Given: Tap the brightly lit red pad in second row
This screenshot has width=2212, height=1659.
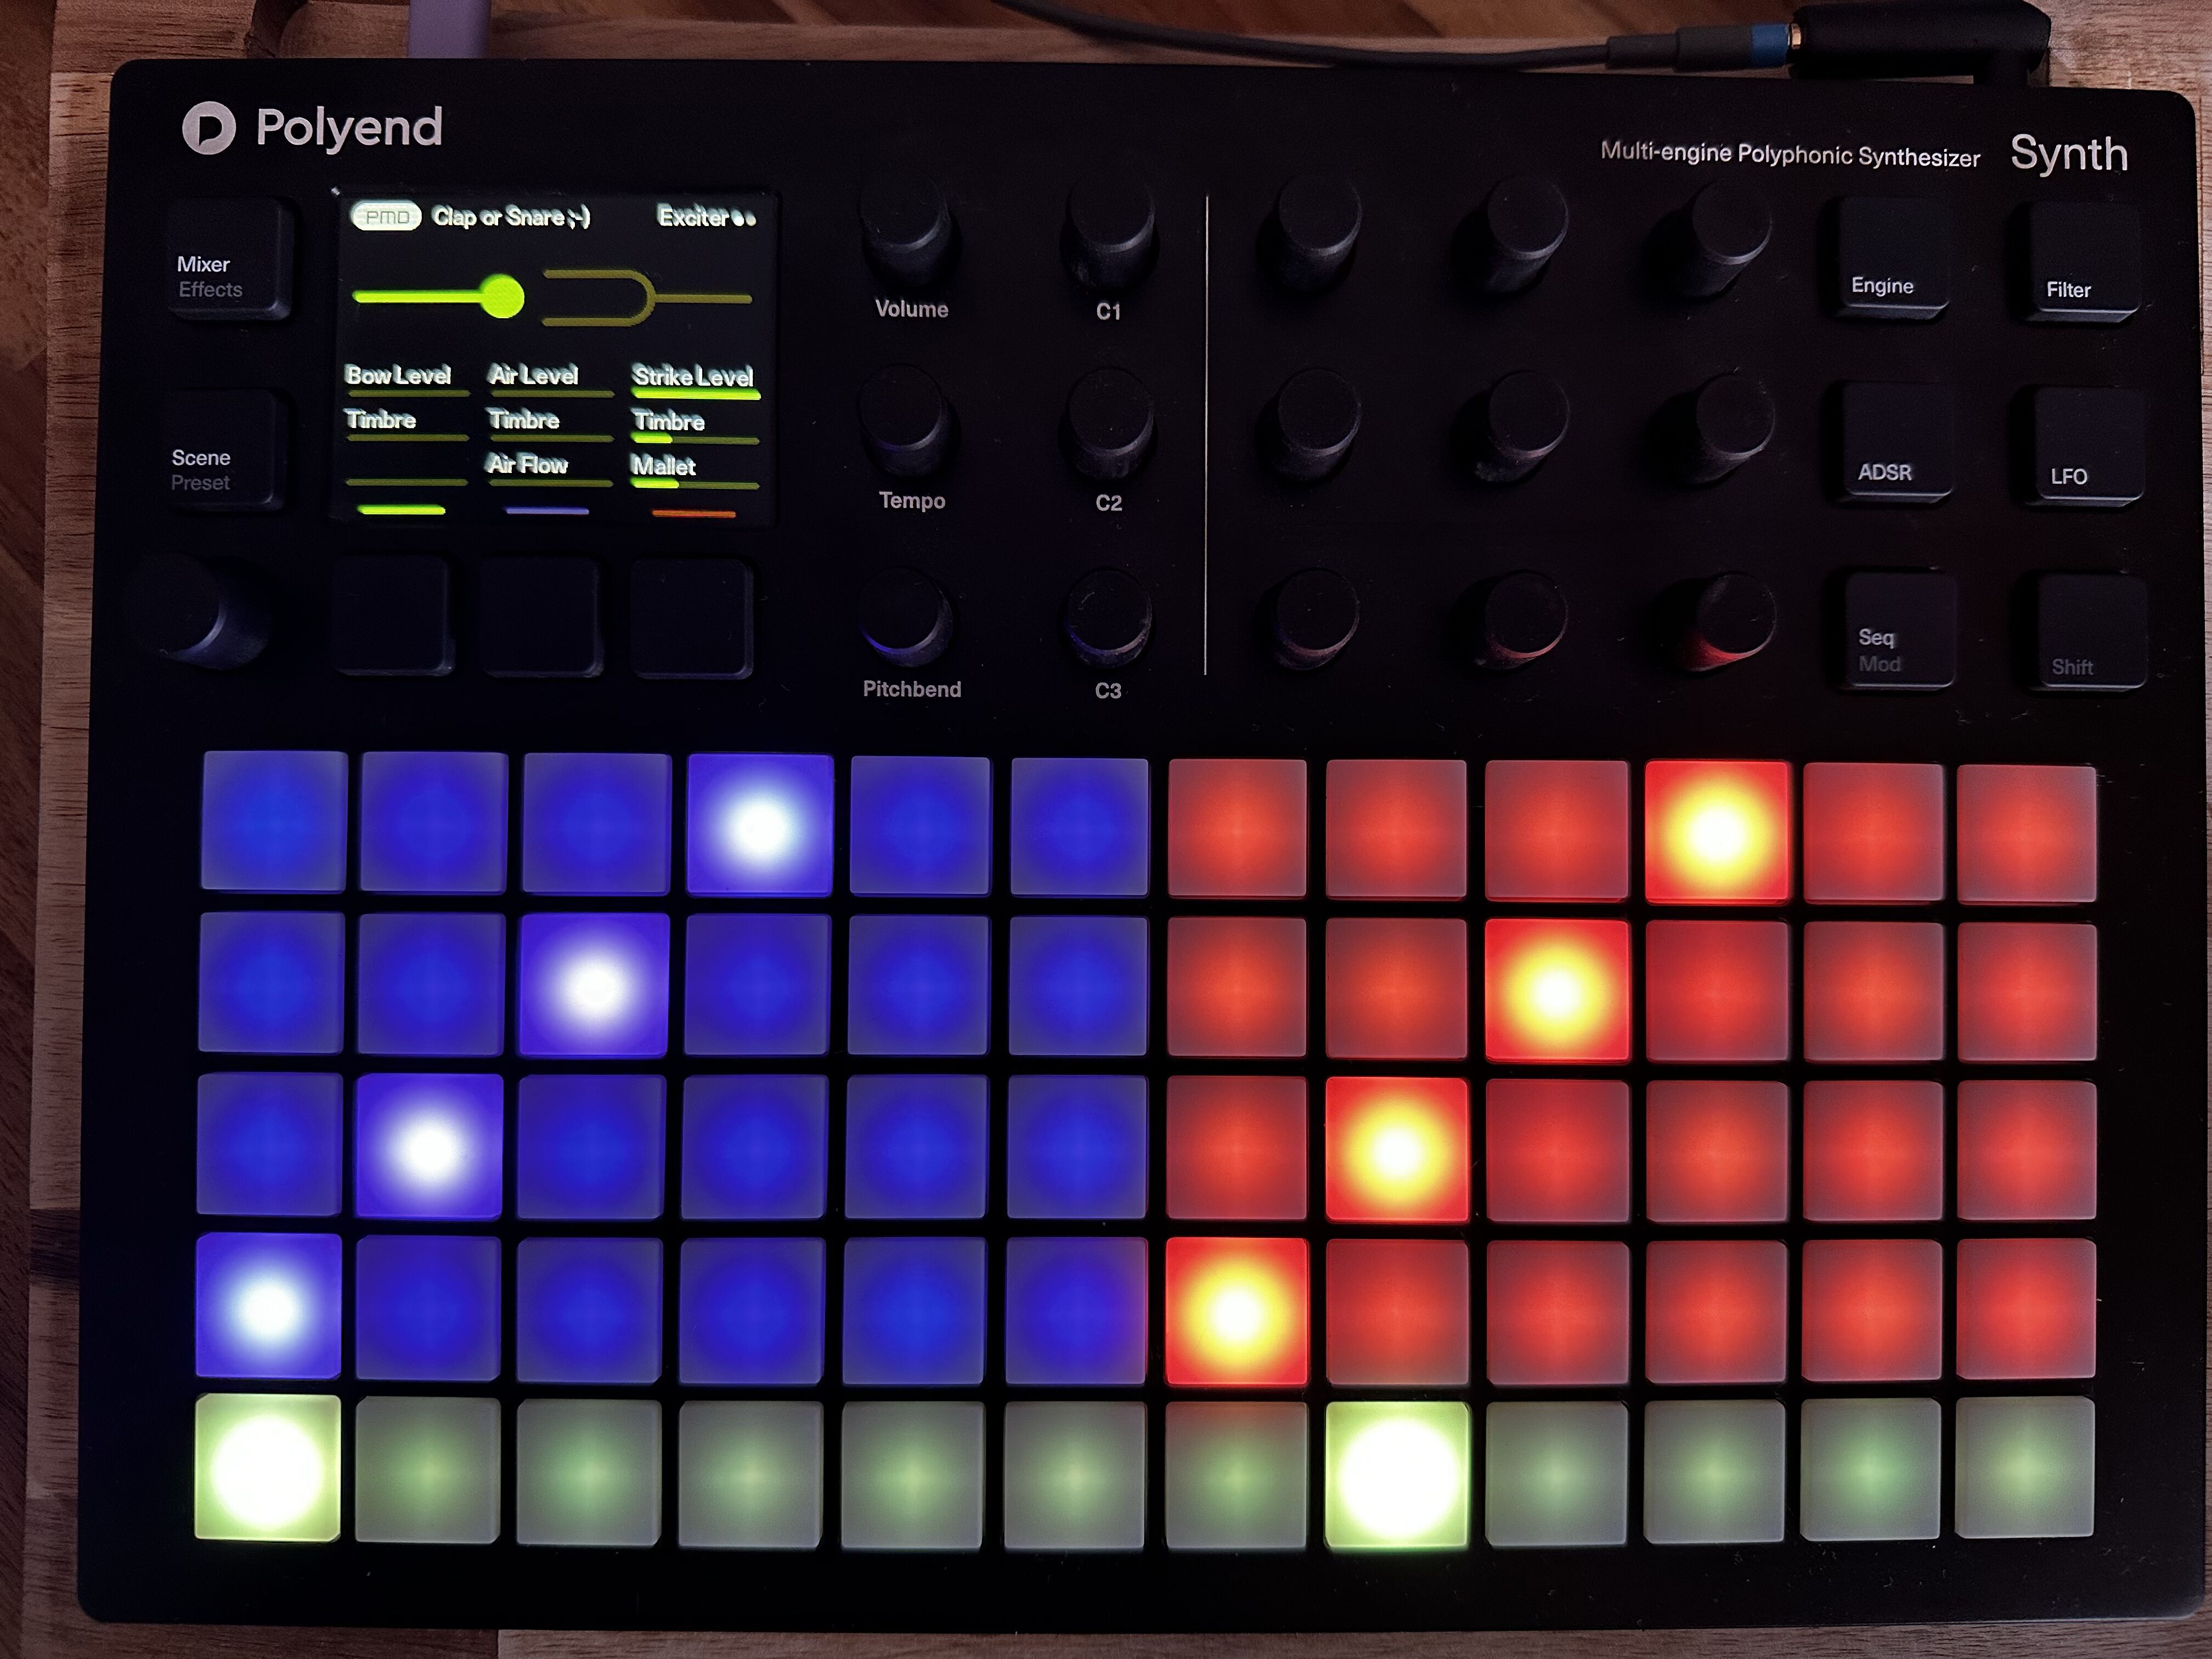Looking at the screenshot, I should point(1557,990).
